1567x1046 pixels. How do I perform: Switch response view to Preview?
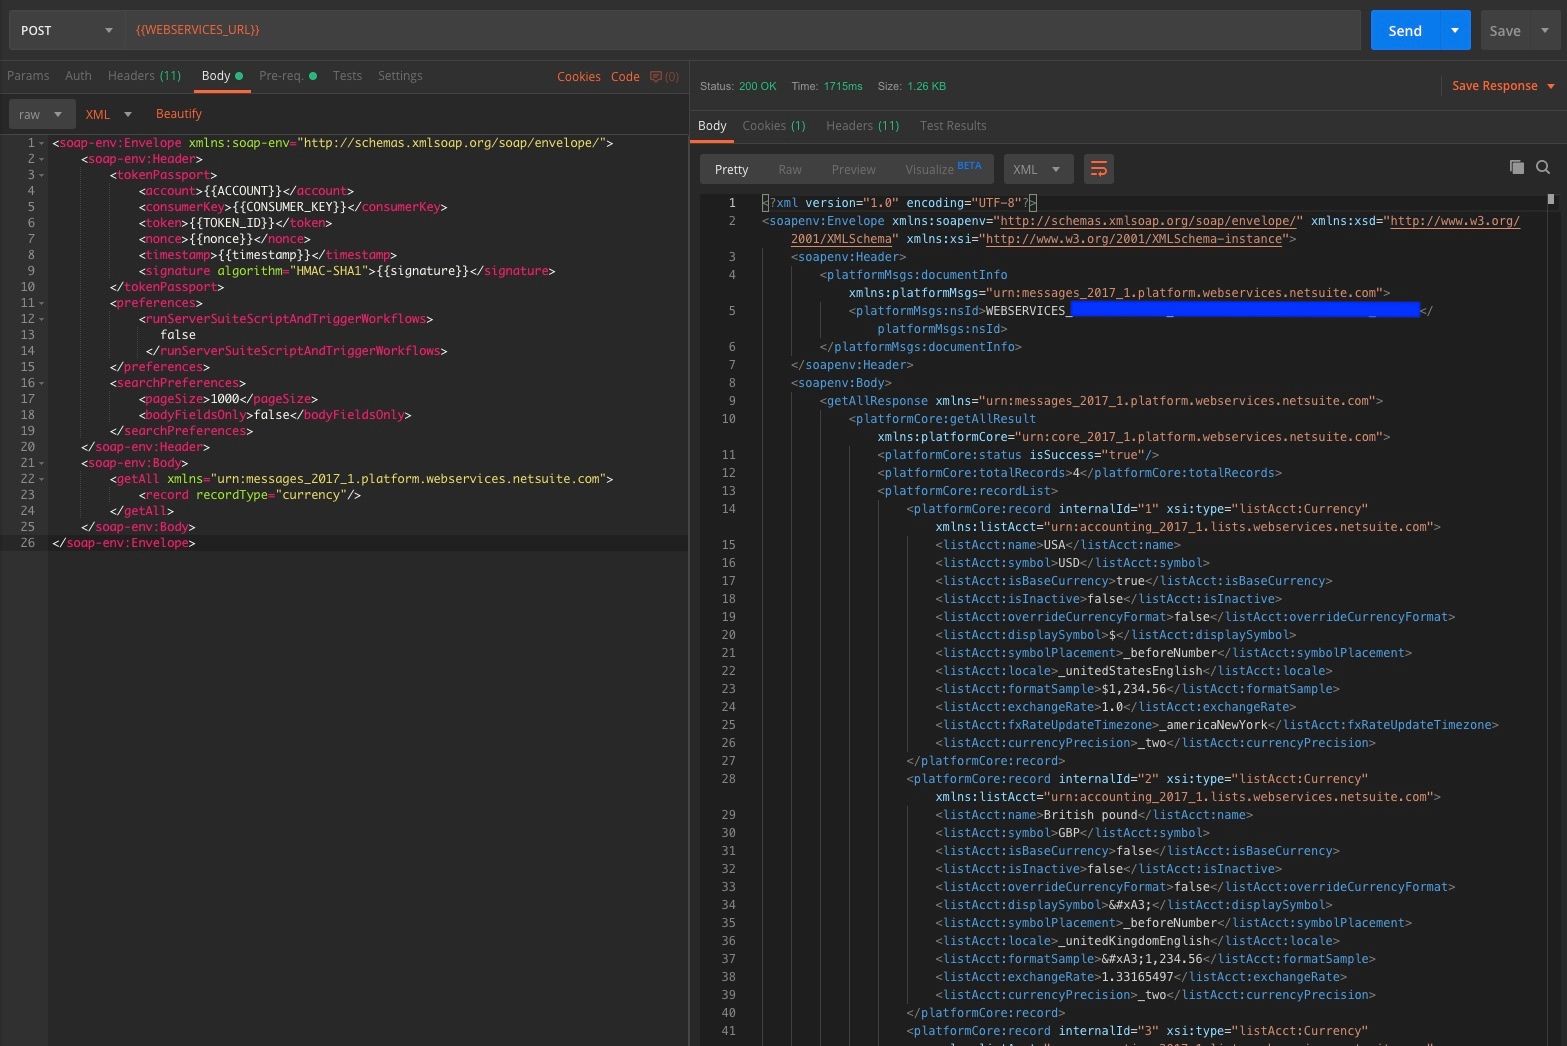(853, 170)
